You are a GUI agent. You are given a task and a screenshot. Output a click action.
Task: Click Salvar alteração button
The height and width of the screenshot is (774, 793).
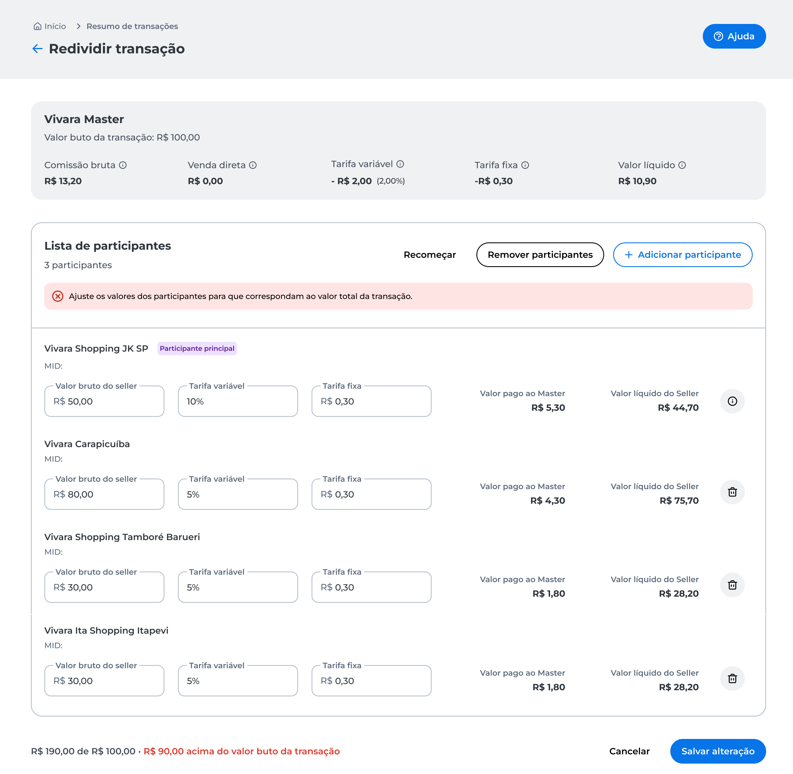point(718,751)
